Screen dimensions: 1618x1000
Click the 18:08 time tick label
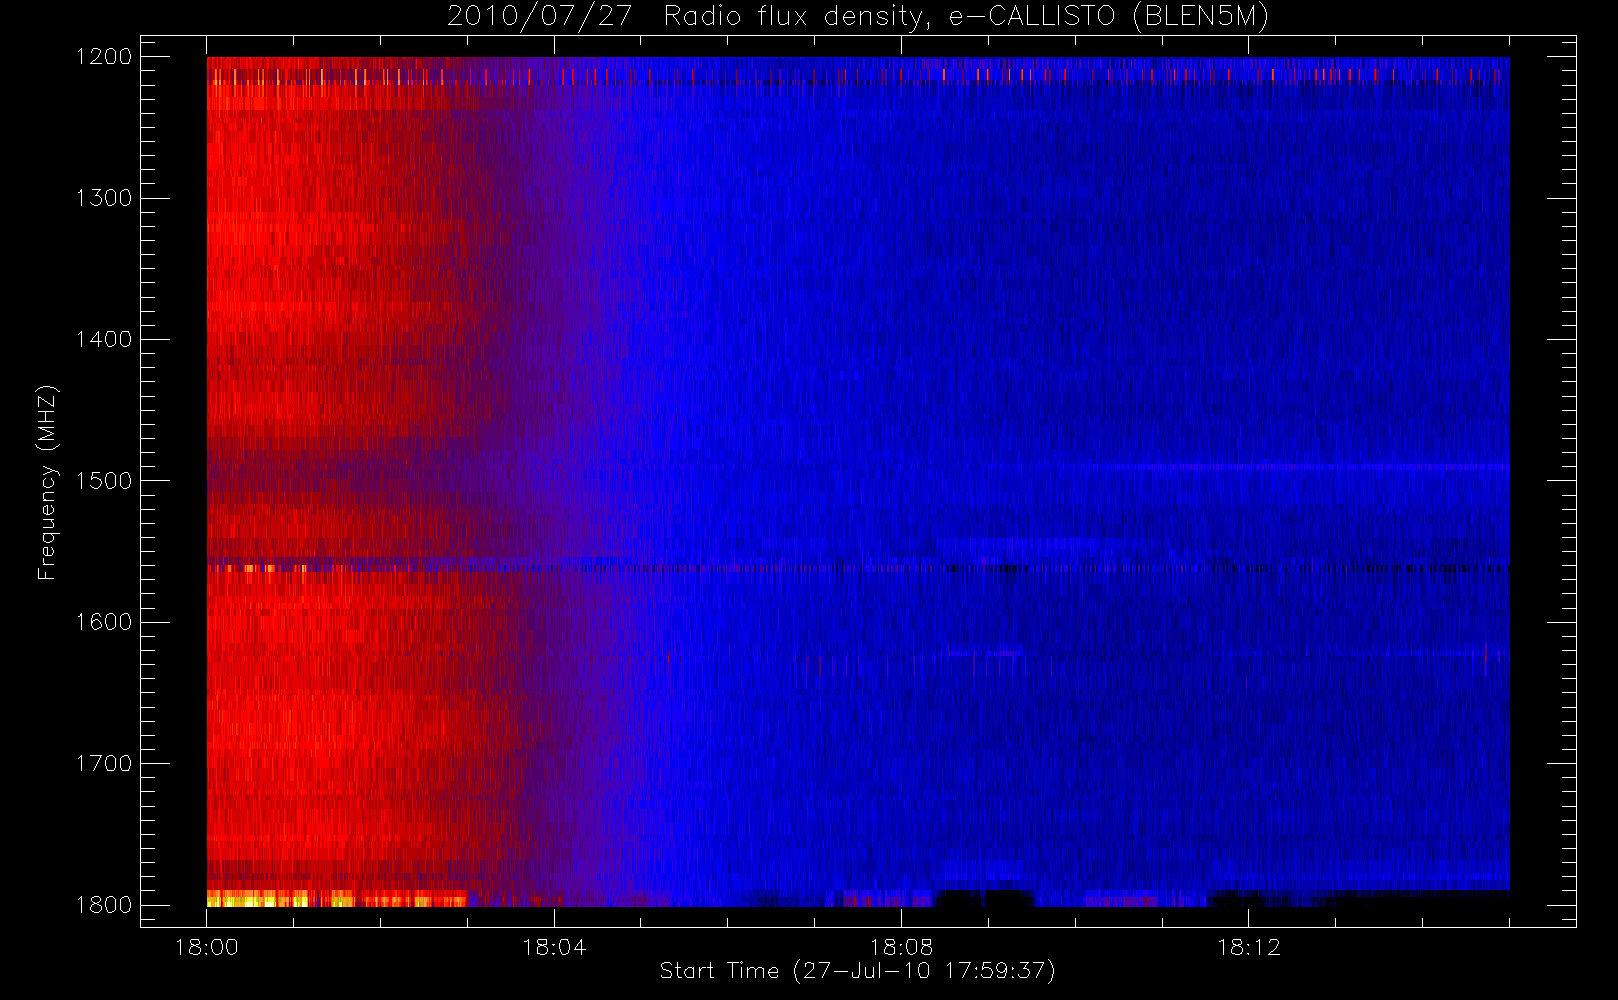pos(901,947)
